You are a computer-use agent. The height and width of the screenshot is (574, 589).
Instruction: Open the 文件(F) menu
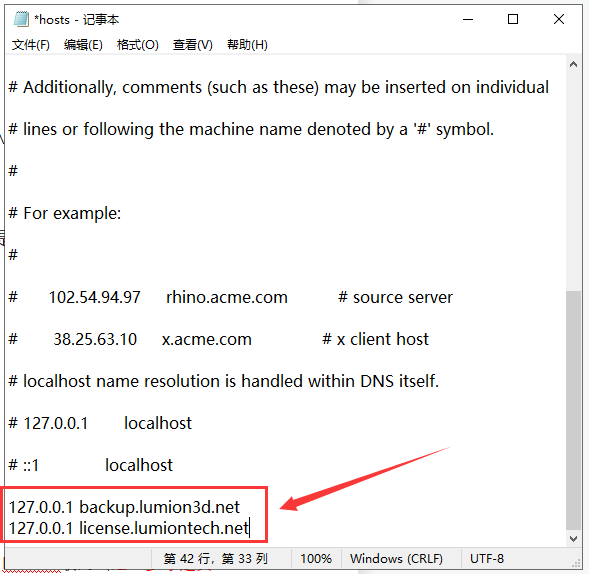[x=30, y=45]
